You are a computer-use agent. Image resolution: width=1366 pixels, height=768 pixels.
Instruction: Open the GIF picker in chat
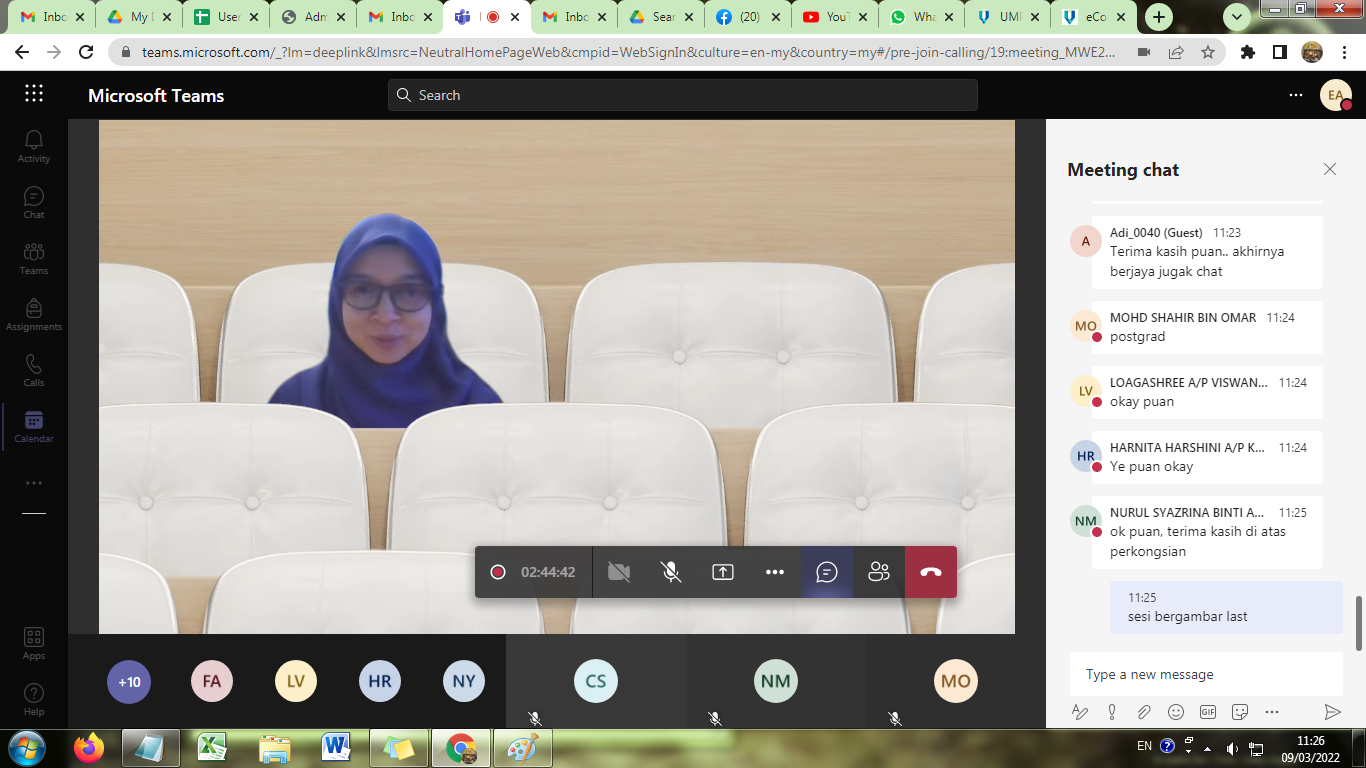(1208, 712)
